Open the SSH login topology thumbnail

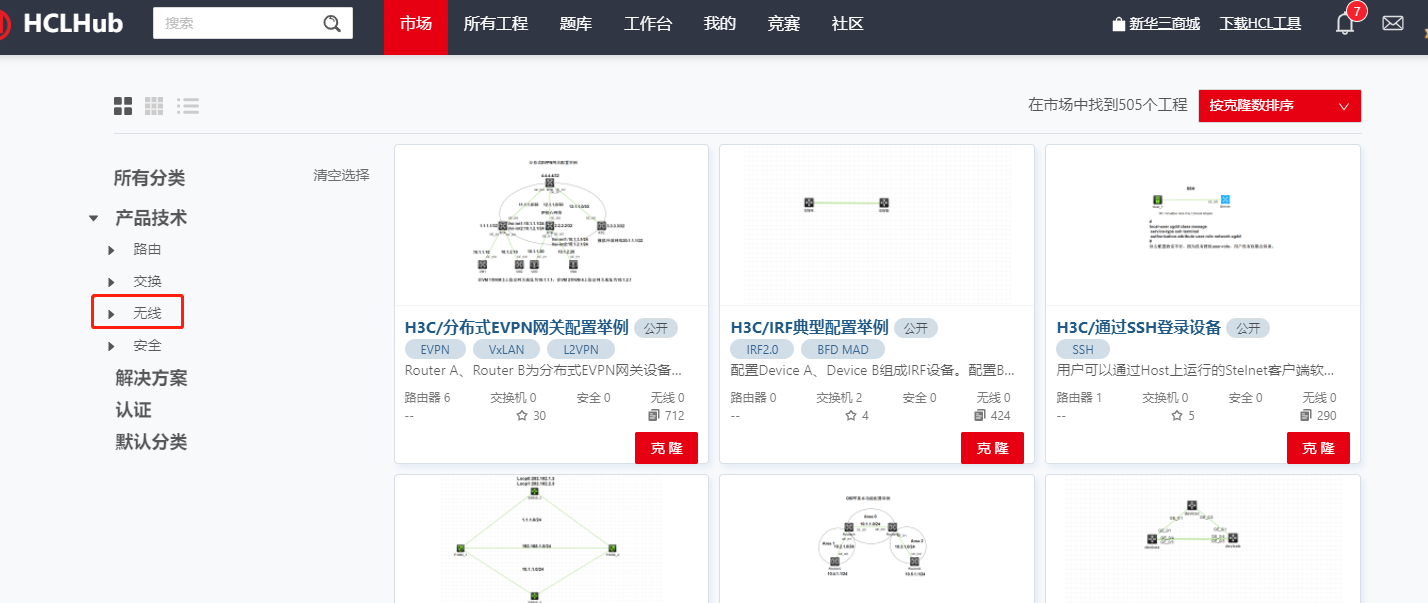click(x=1203, y=225)
